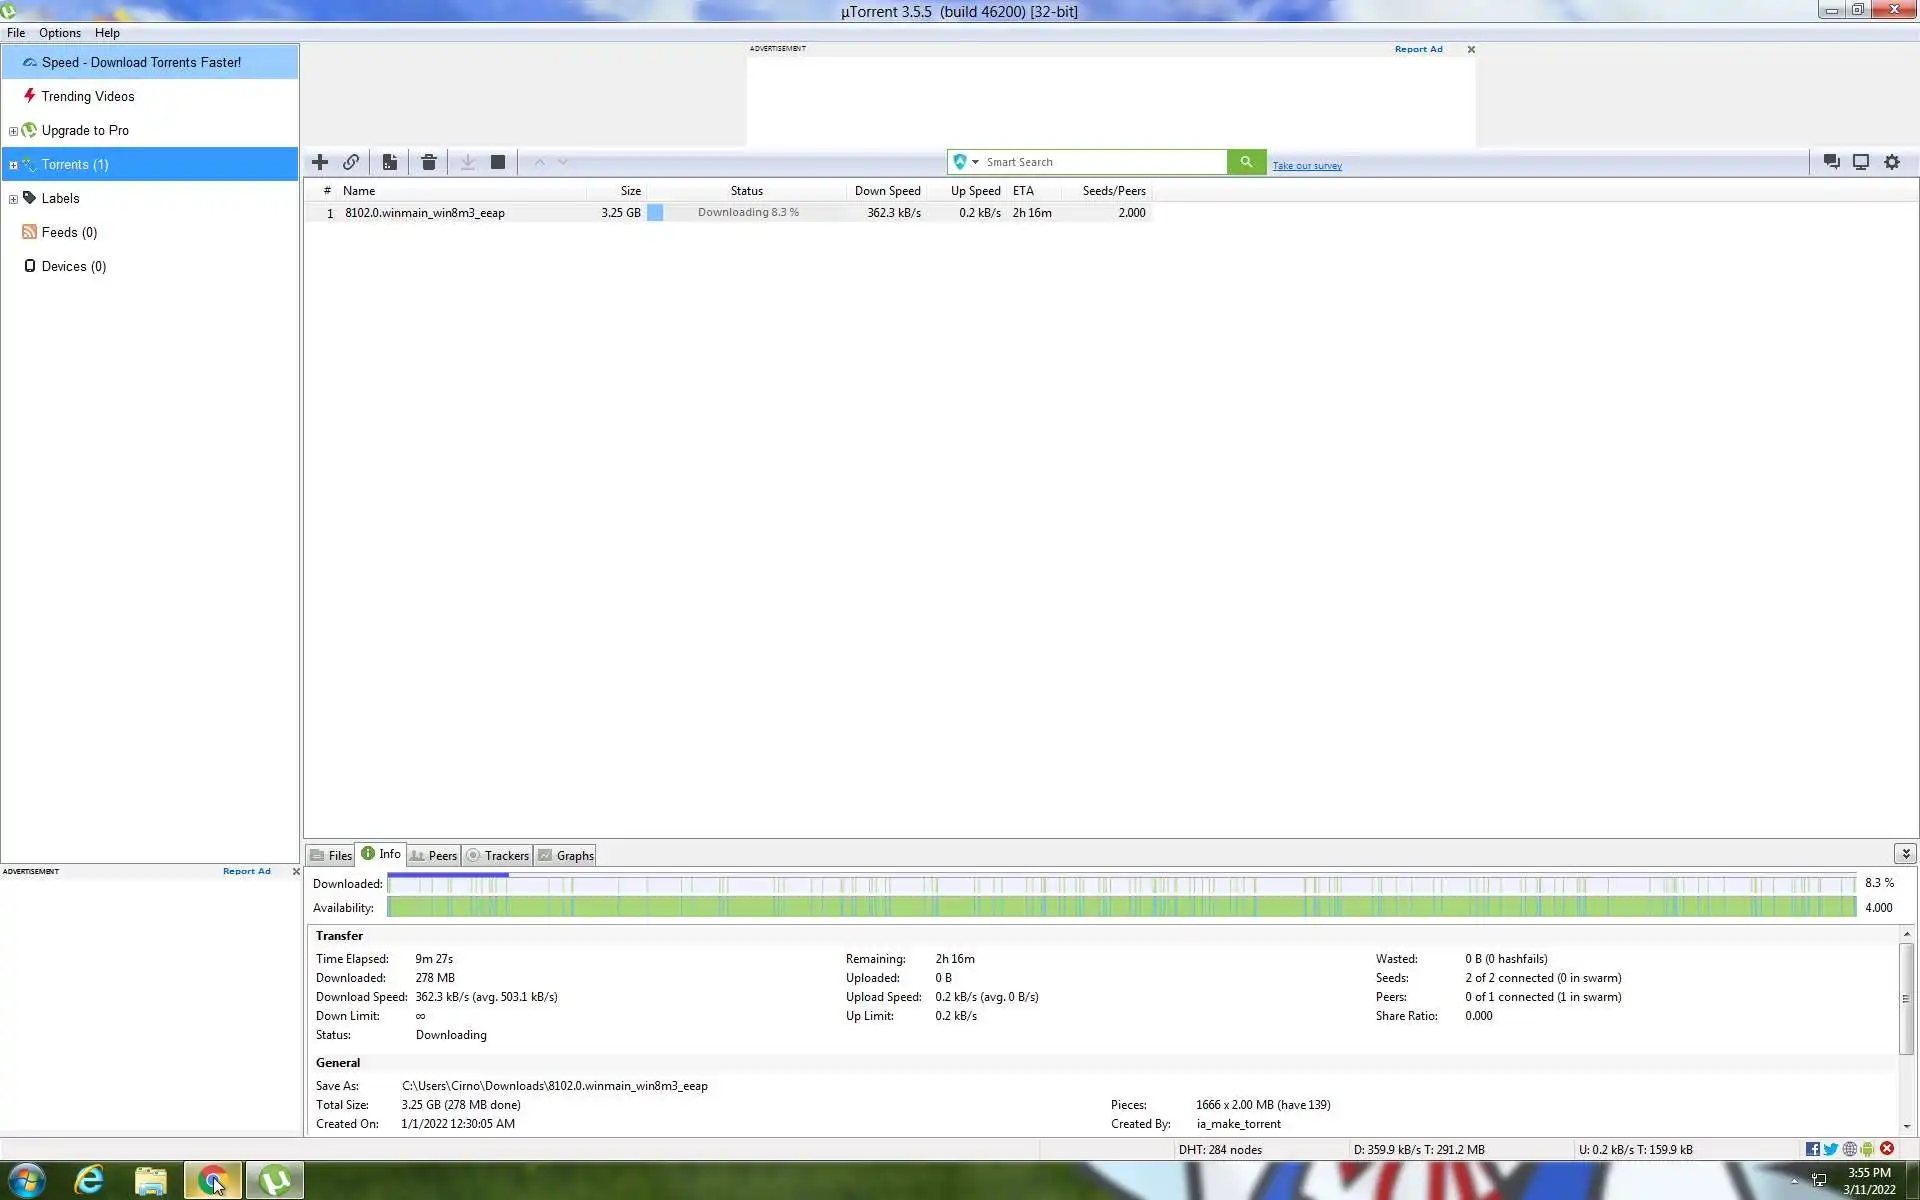Click the Report Ad link above banner

pos(1418,49)
